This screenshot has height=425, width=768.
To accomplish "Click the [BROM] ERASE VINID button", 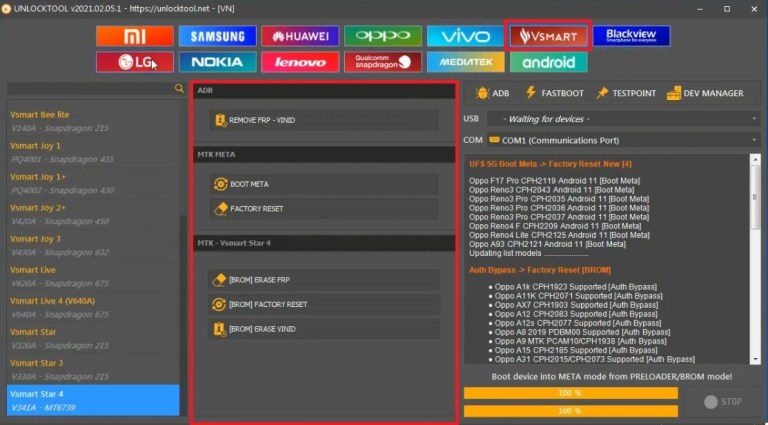I will pos(324,329).
